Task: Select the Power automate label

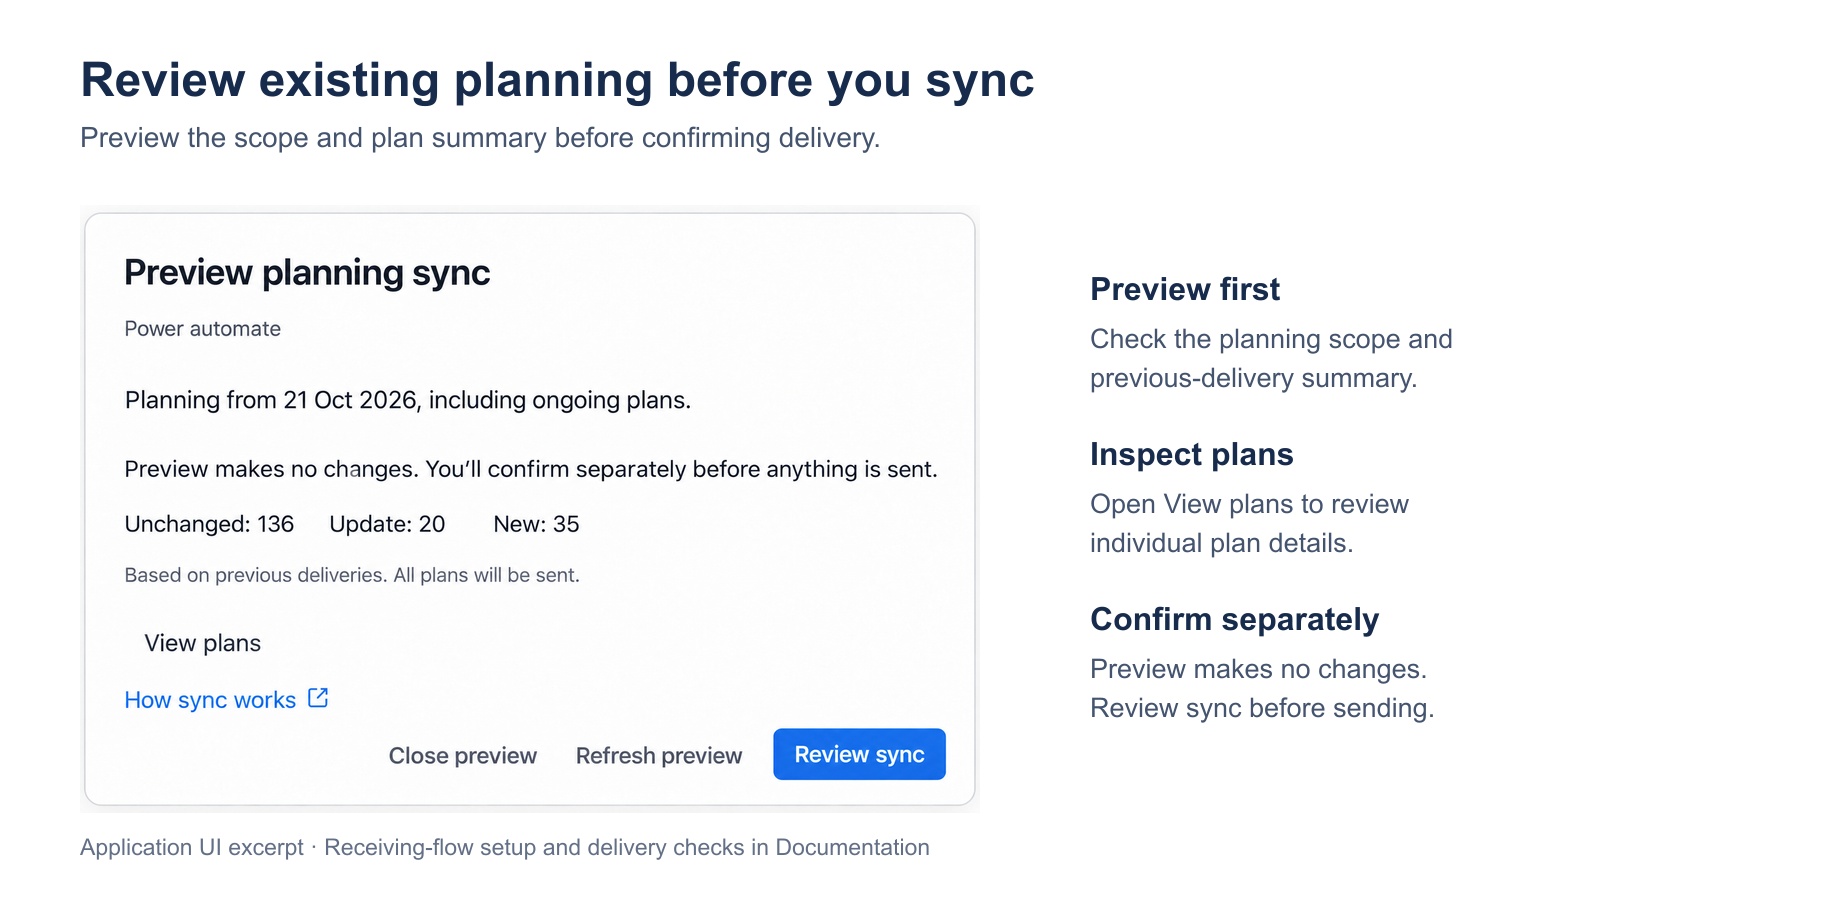Action: [202, 329]
